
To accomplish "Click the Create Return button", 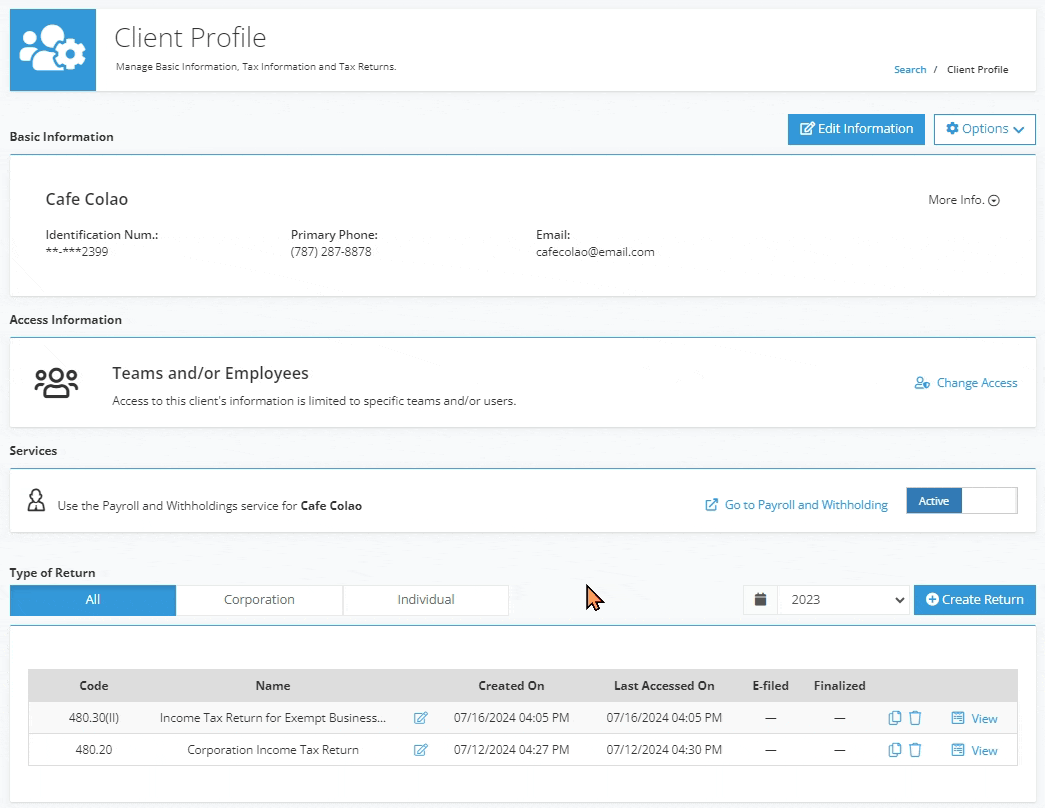I will tap(974, 600).
